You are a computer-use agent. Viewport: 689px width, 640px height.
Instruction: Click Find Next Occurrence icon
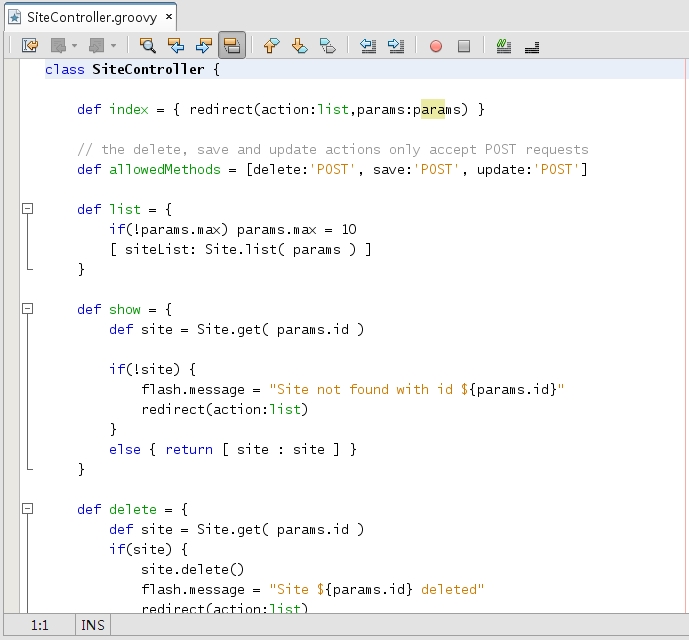point(204,45)
